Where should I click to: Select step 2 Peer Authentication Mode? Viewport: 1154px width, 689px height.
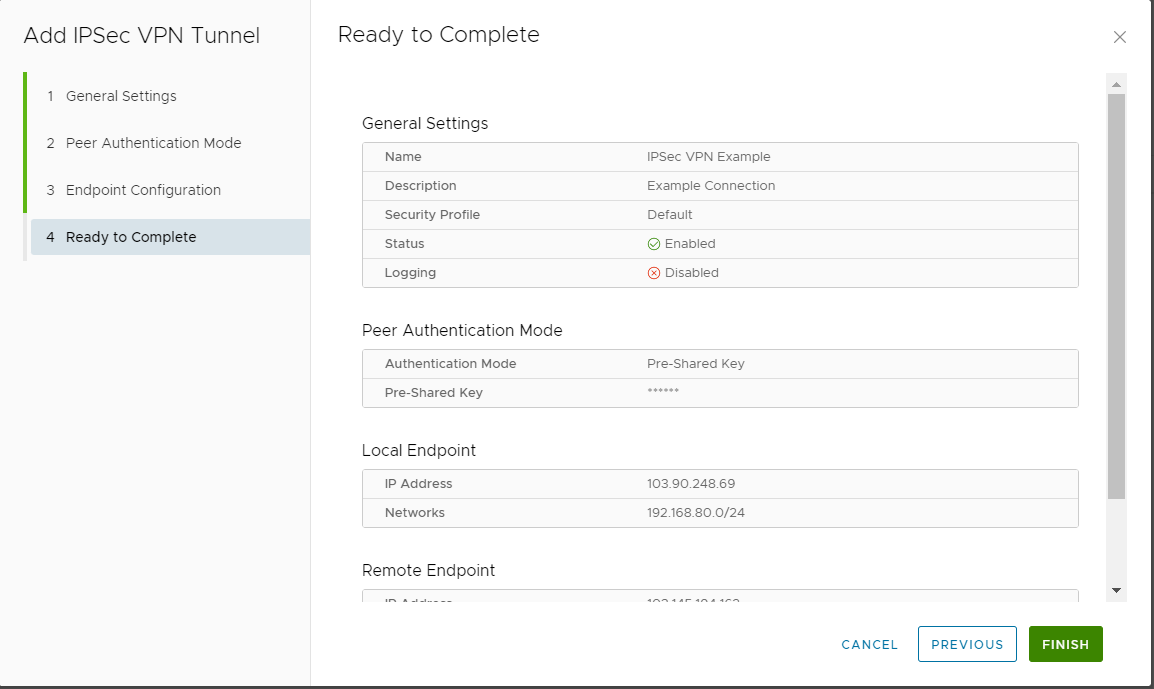click(x=153, y=143)
